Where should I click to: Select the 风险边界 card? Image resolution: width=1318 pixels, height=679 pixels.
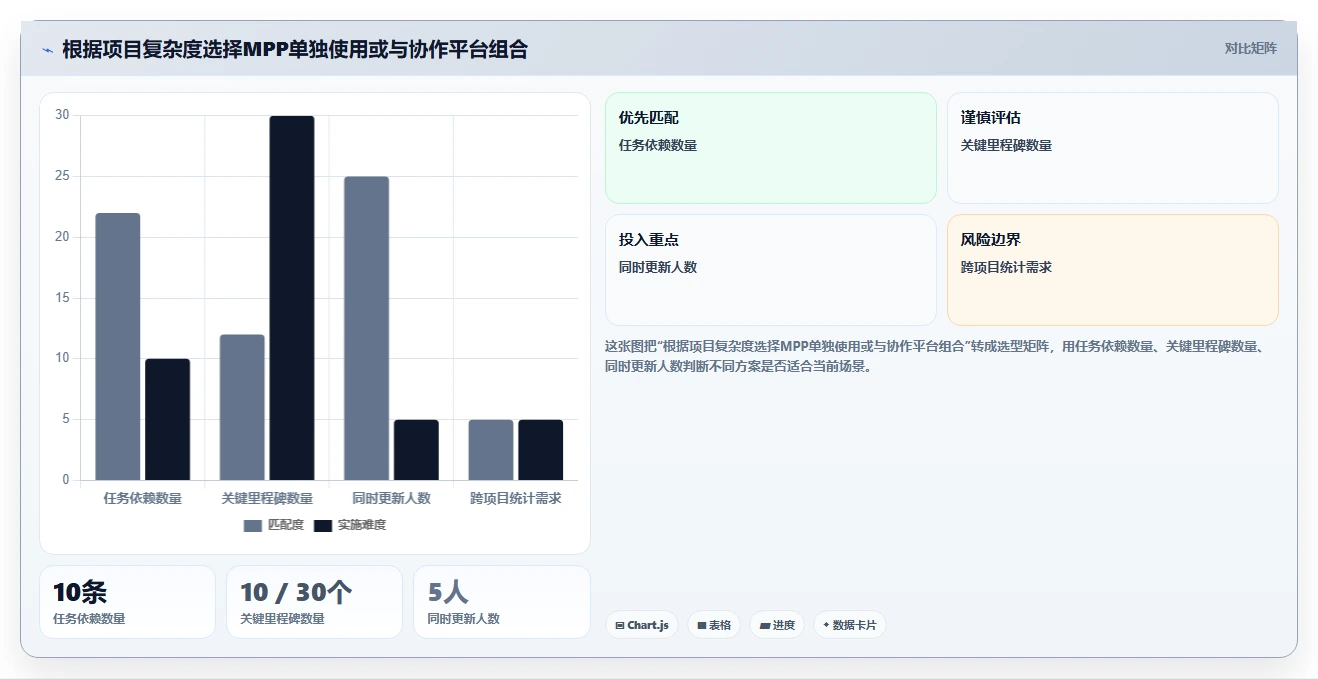(1113, 270)
